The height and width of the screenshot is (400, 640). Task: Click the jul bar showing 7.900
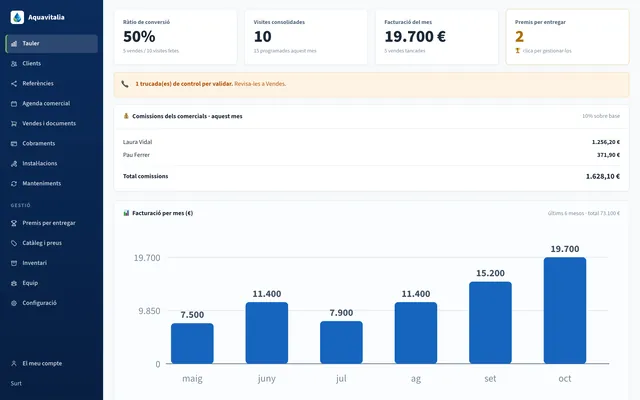pos(341,342)
